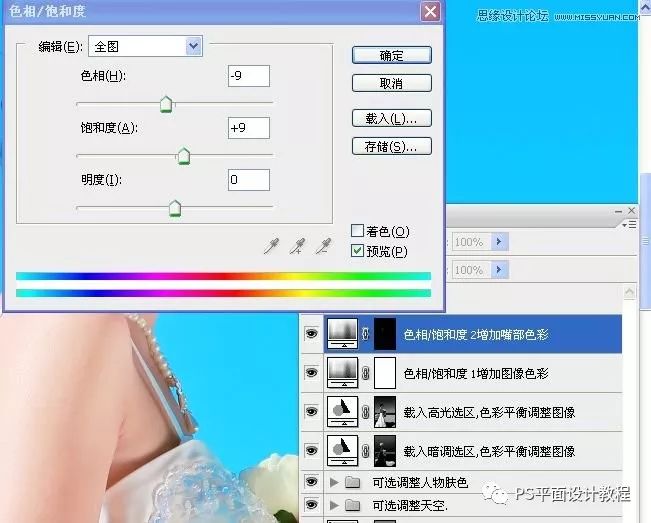Screen dimensions: 651x523
Task: Click adjustment icon of 色相/饱和度 2 layer
Action: tap(342, 334)
